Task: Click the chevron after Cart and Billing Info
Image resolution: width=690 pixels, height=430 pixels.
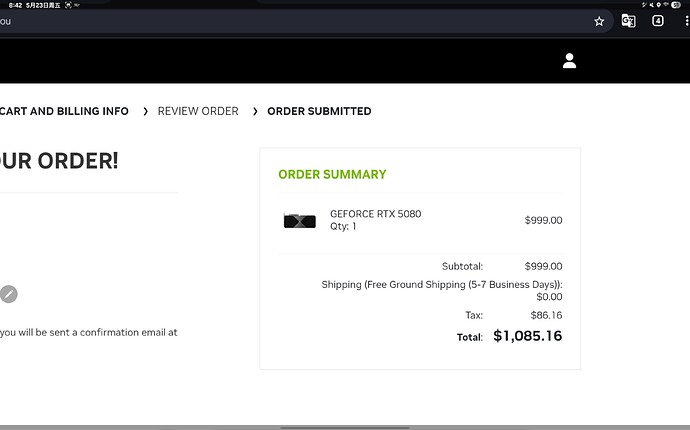Action: click(x=145, y=111)
